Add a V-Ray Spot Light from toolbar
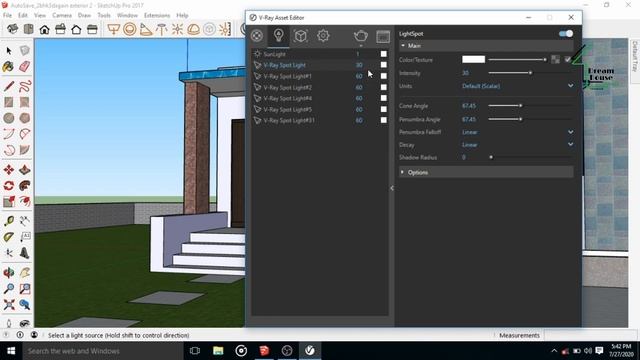Image resolution: width=640 pixels, height=360 pixels. [x=146, y=29]
